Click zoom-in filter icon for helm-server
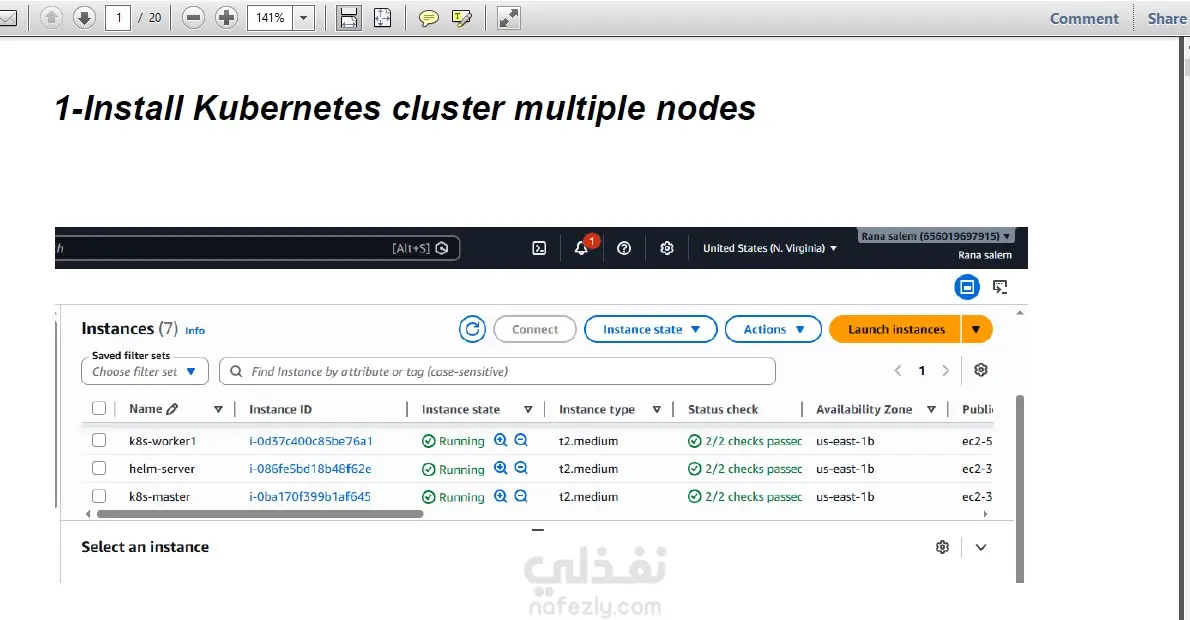 [x=500, y=468]
